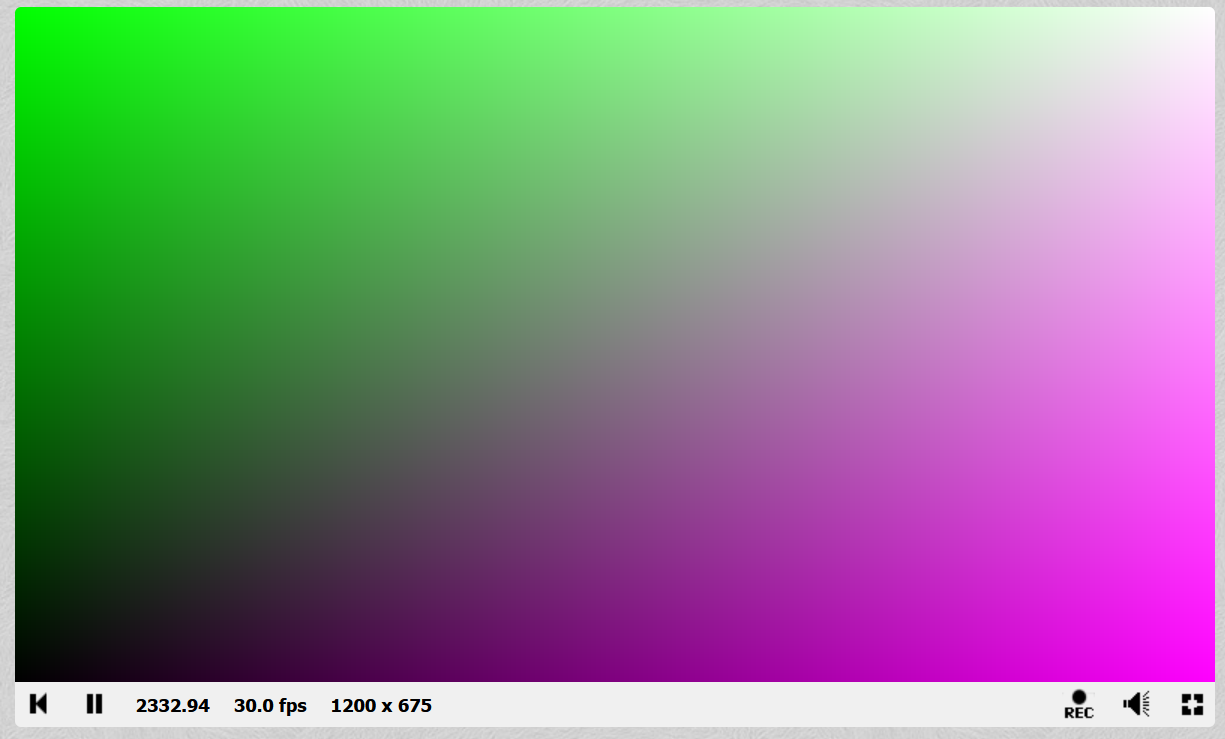Screen dimensions: 1225x739
Task: Reset the shader time to start
Action: tap(39, 704)
